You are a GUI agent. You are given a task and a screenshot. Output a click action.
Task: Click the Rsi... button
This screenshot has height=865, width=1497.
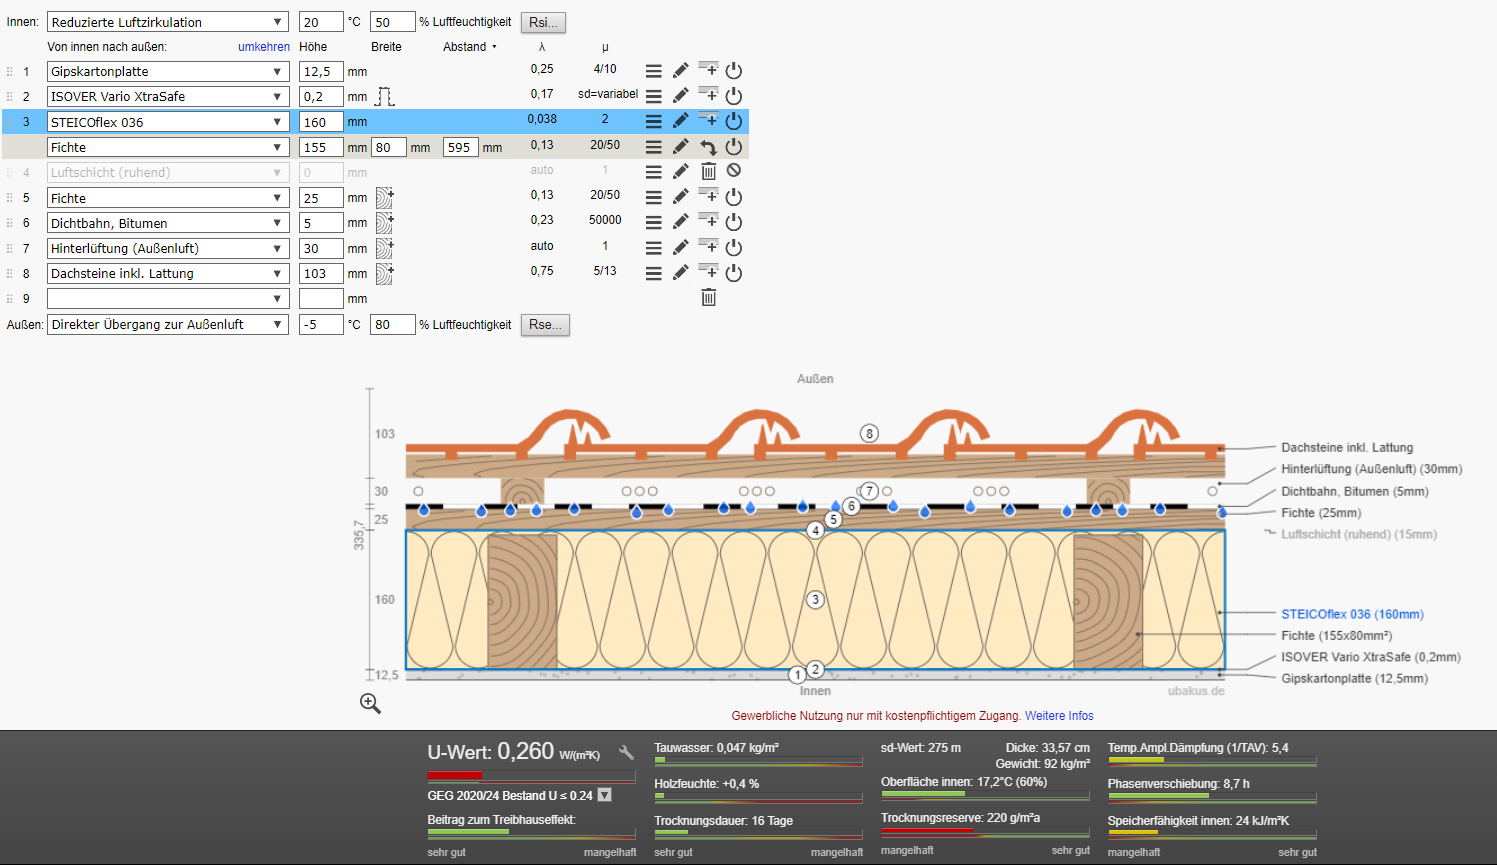click(x=543, y=22)
